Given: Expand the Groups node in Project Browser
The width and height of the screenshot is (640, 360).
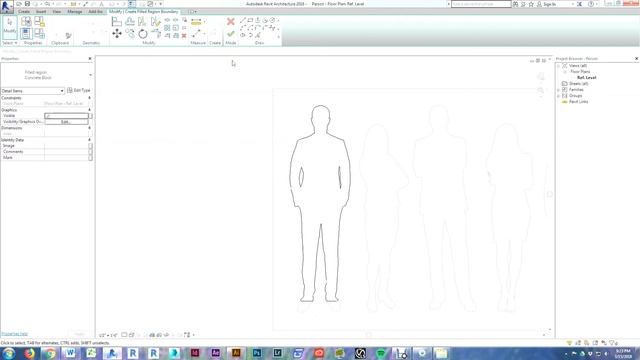Looking at the screenshot, I should click(558, 96).
